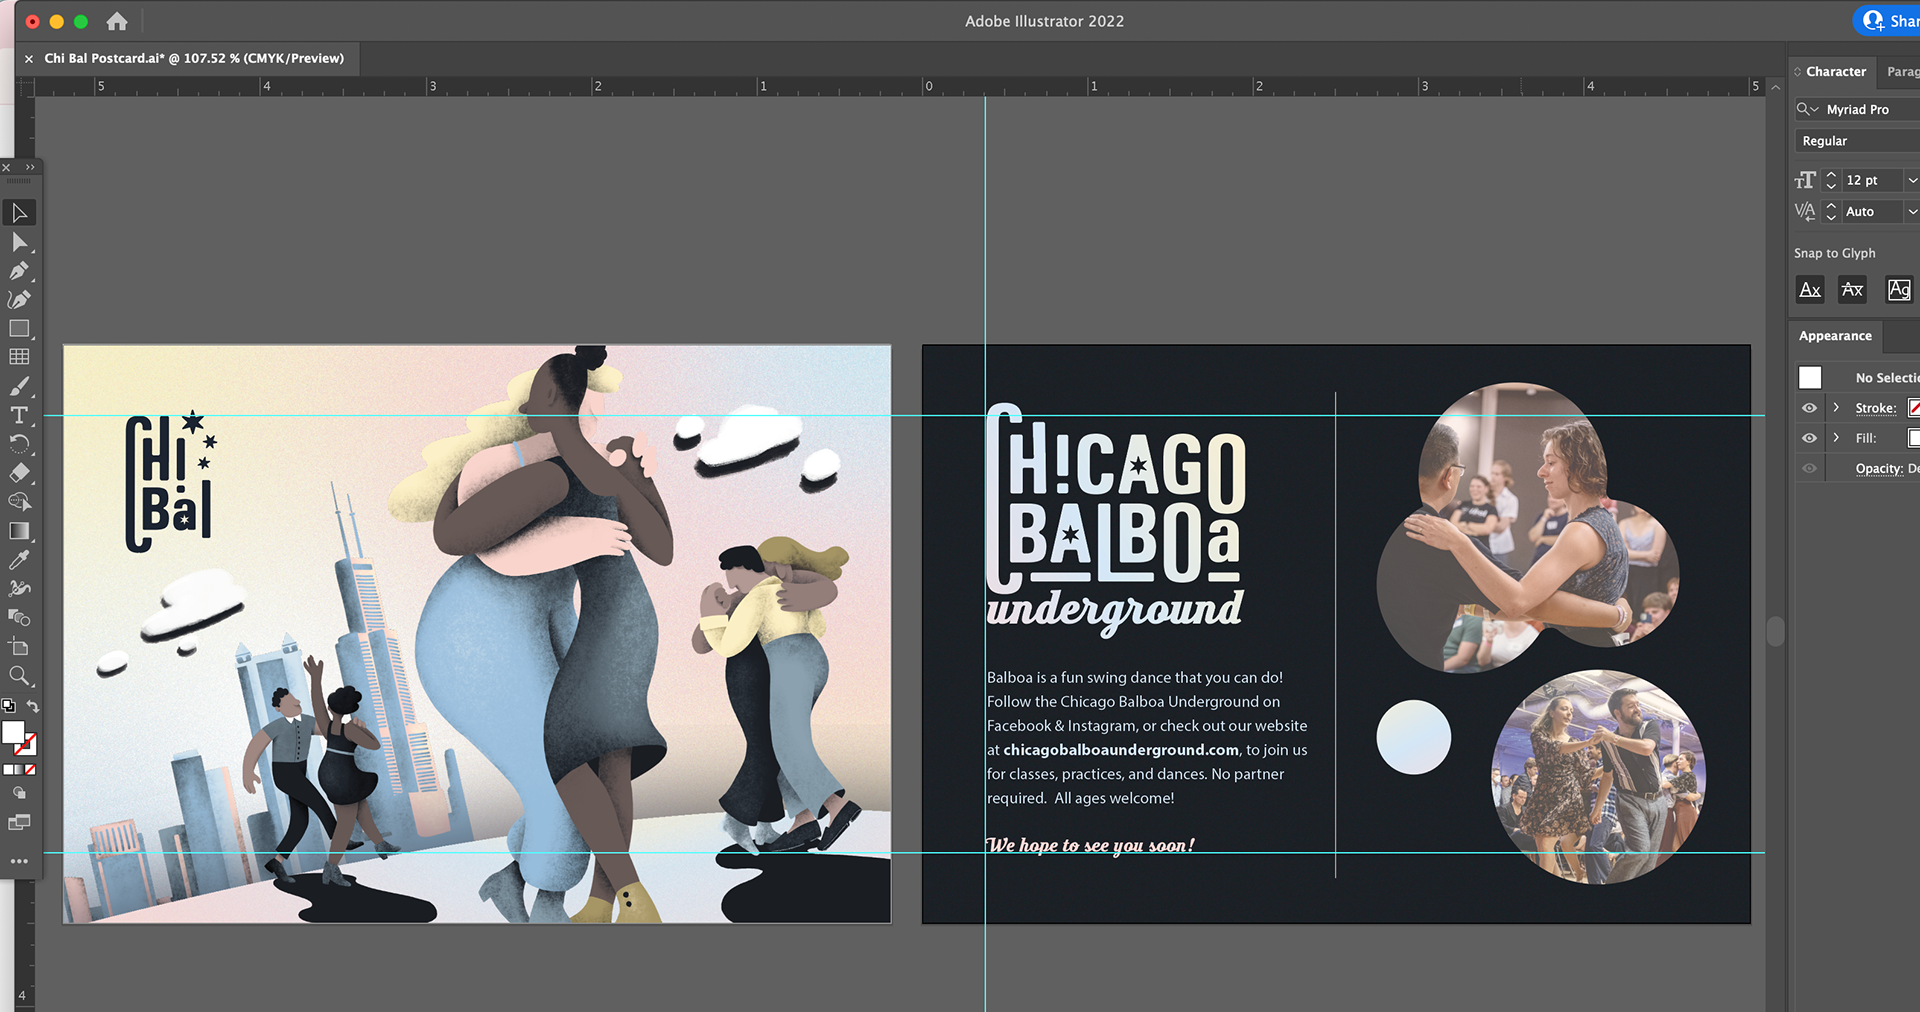Screen dimensions: 1920x1012
Task: Open the font size dropdown
Action: click(1912, 180)
